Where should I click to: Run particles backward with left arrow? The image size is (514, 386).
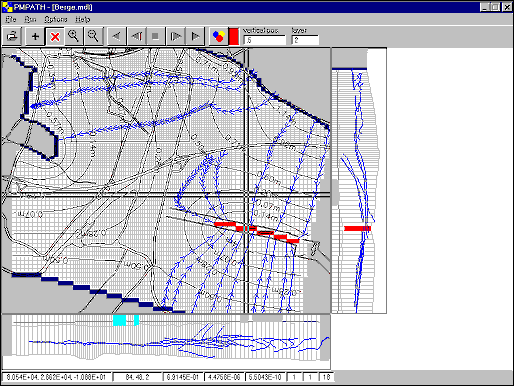tap(117, 36)
